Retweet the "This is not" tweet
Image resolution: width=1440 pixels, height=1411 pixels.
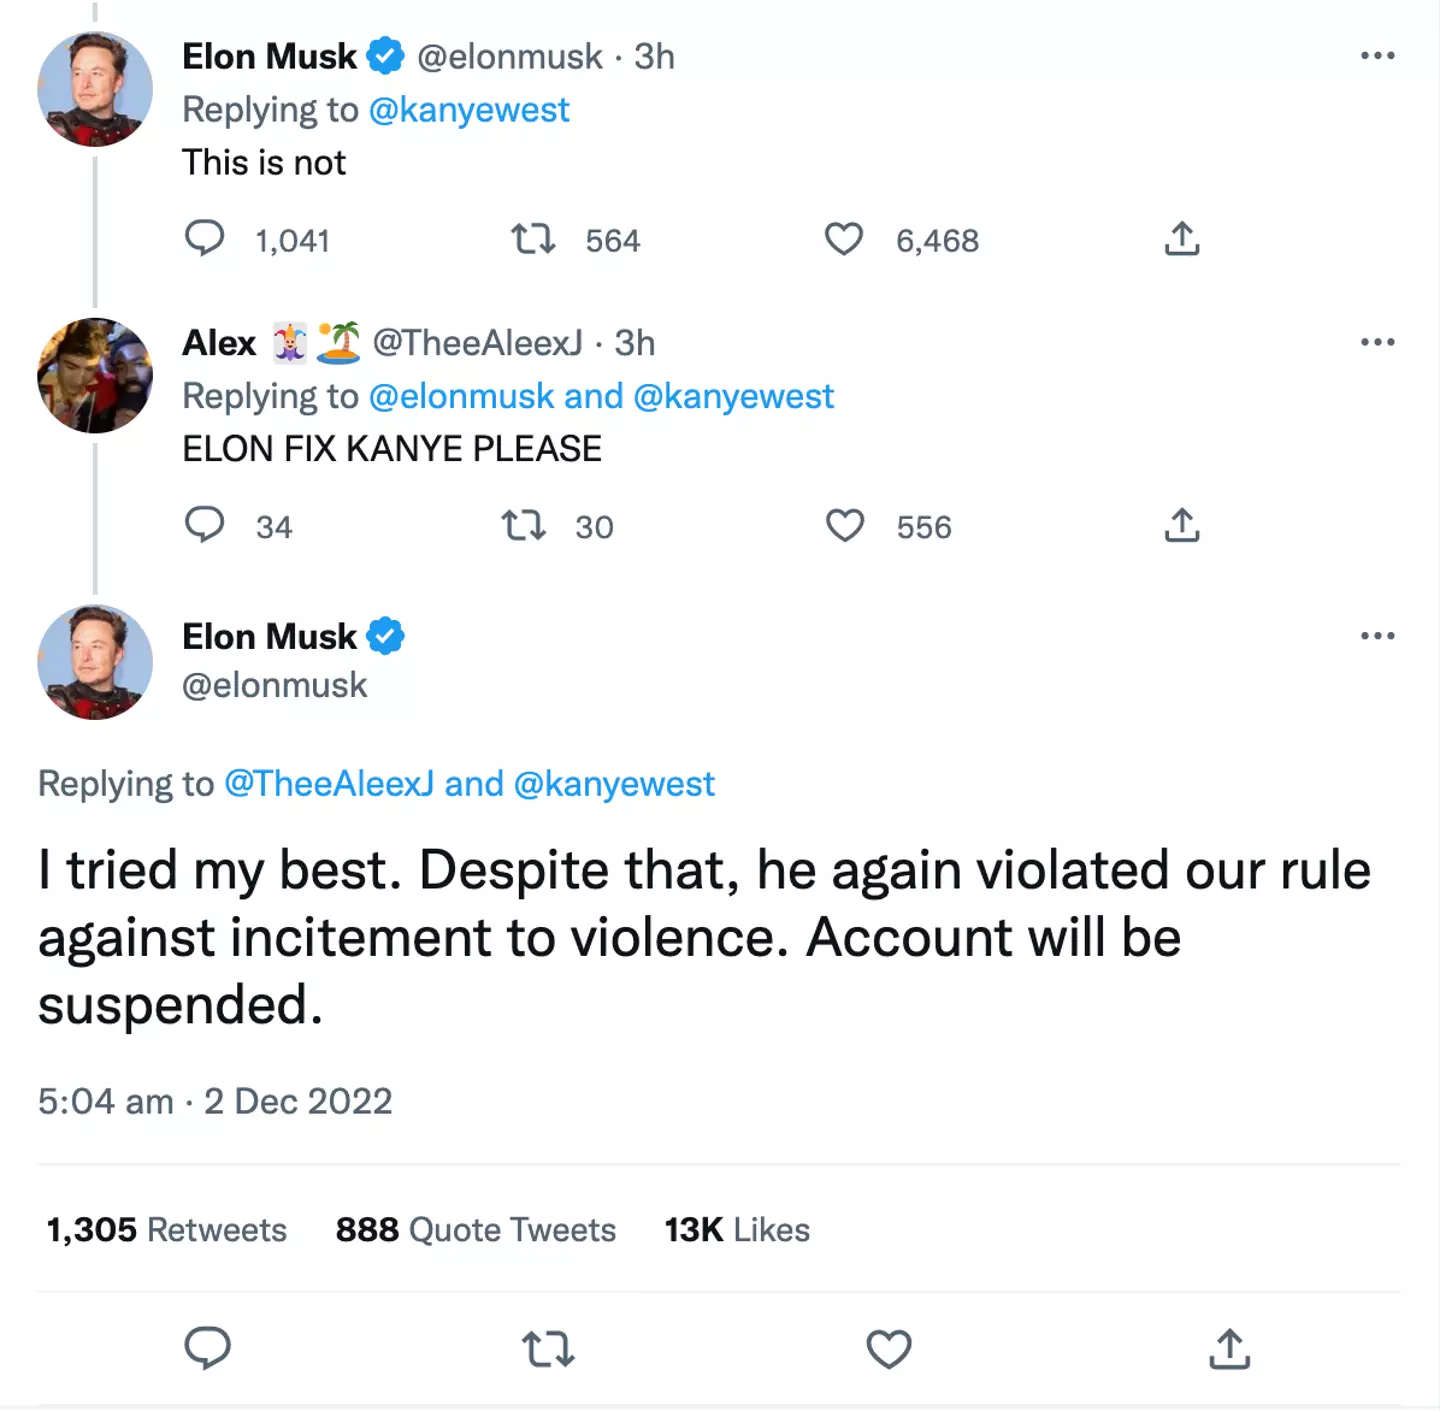(x=533, y=240)
